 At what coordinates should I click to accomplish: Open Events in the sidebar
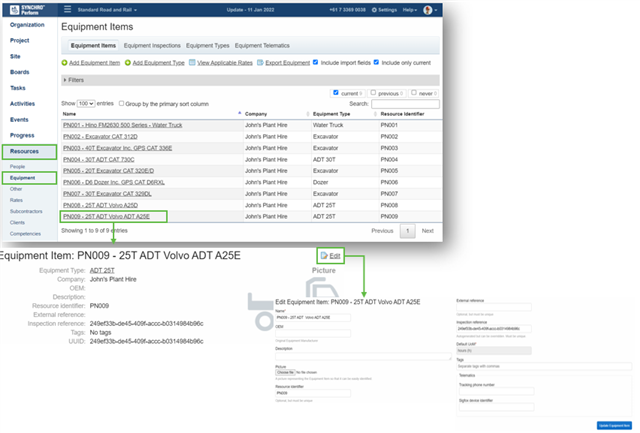point(19,120)
